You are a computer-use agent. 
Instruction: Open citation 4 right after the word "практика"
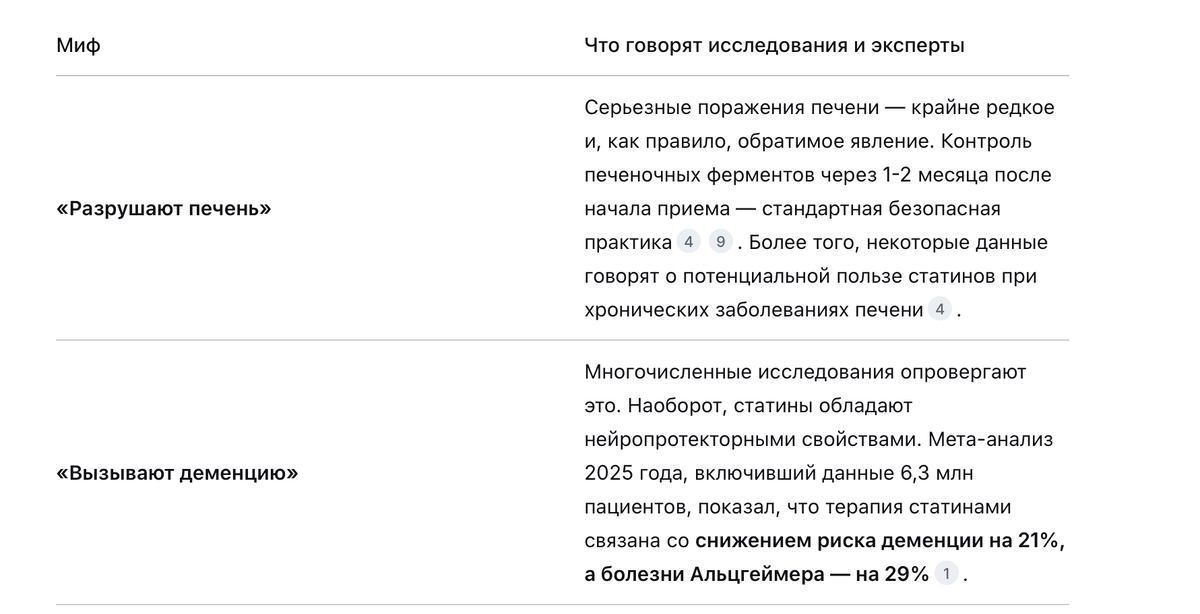pos(688,242)
